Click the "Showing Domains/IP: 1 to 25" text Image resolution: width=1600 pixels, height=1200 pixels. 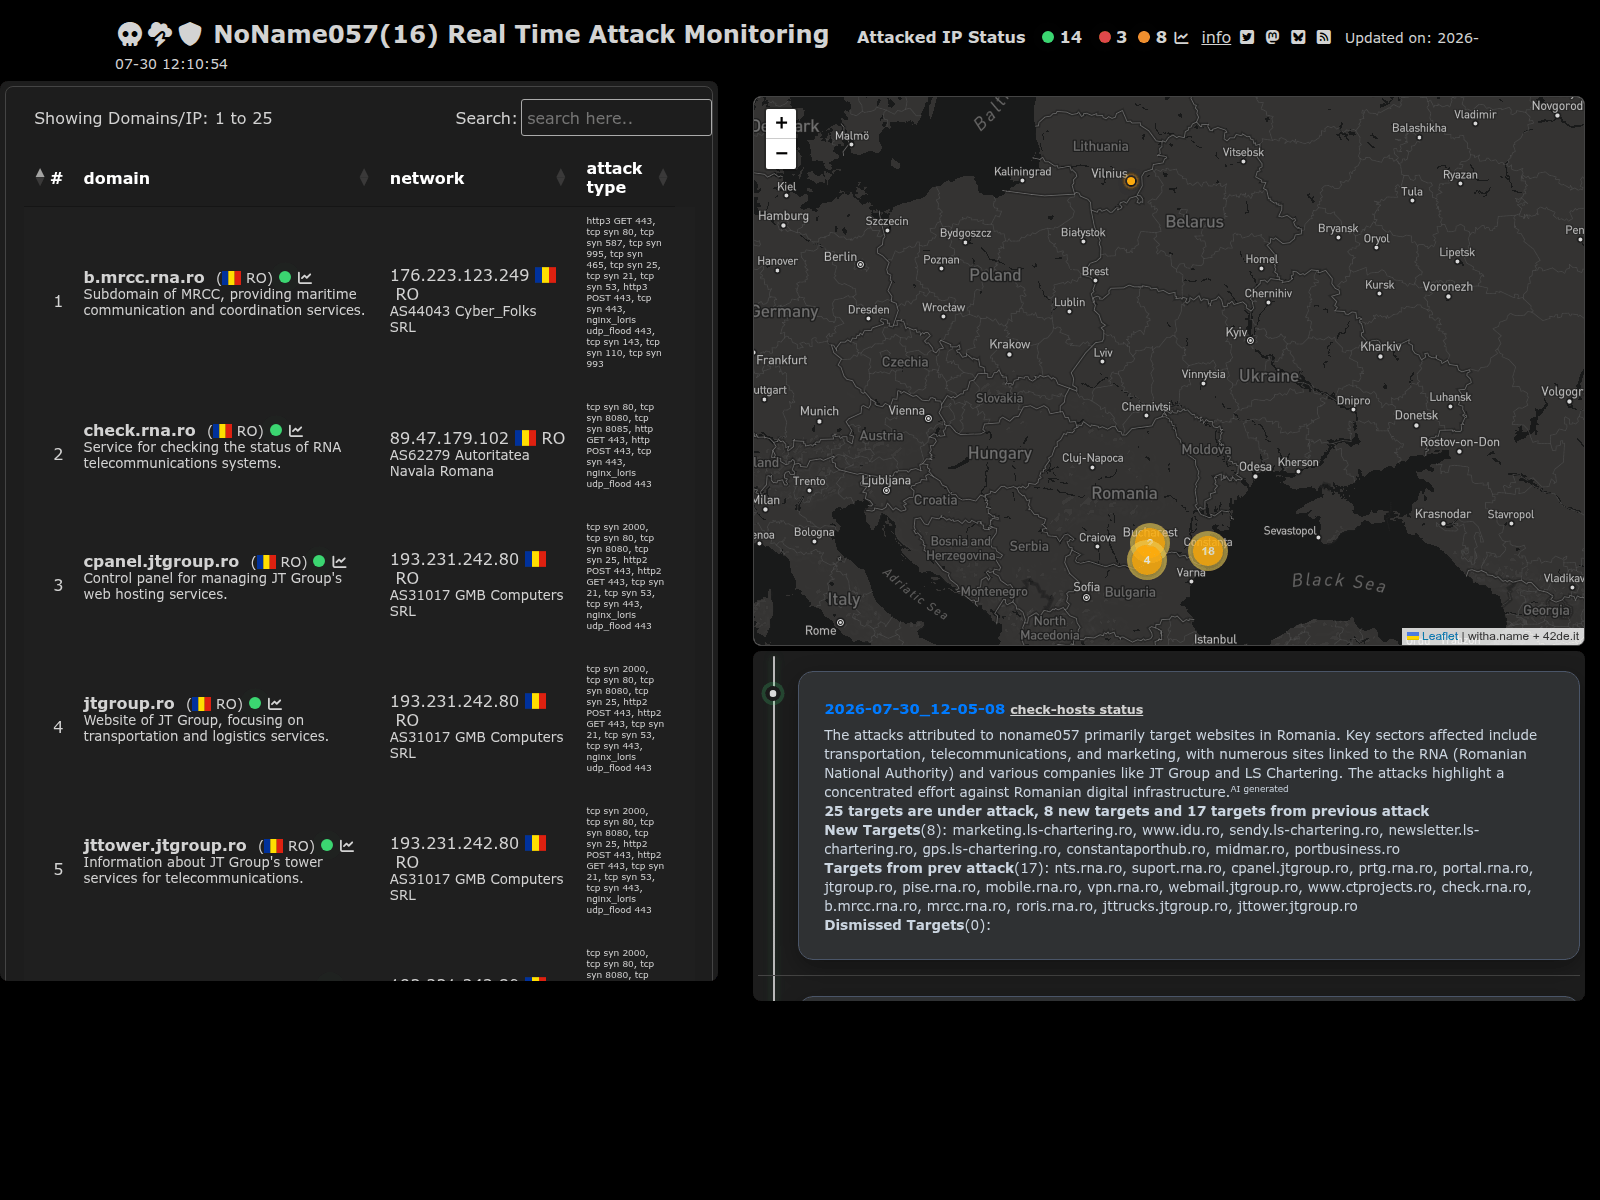click(x=153, y=118)
